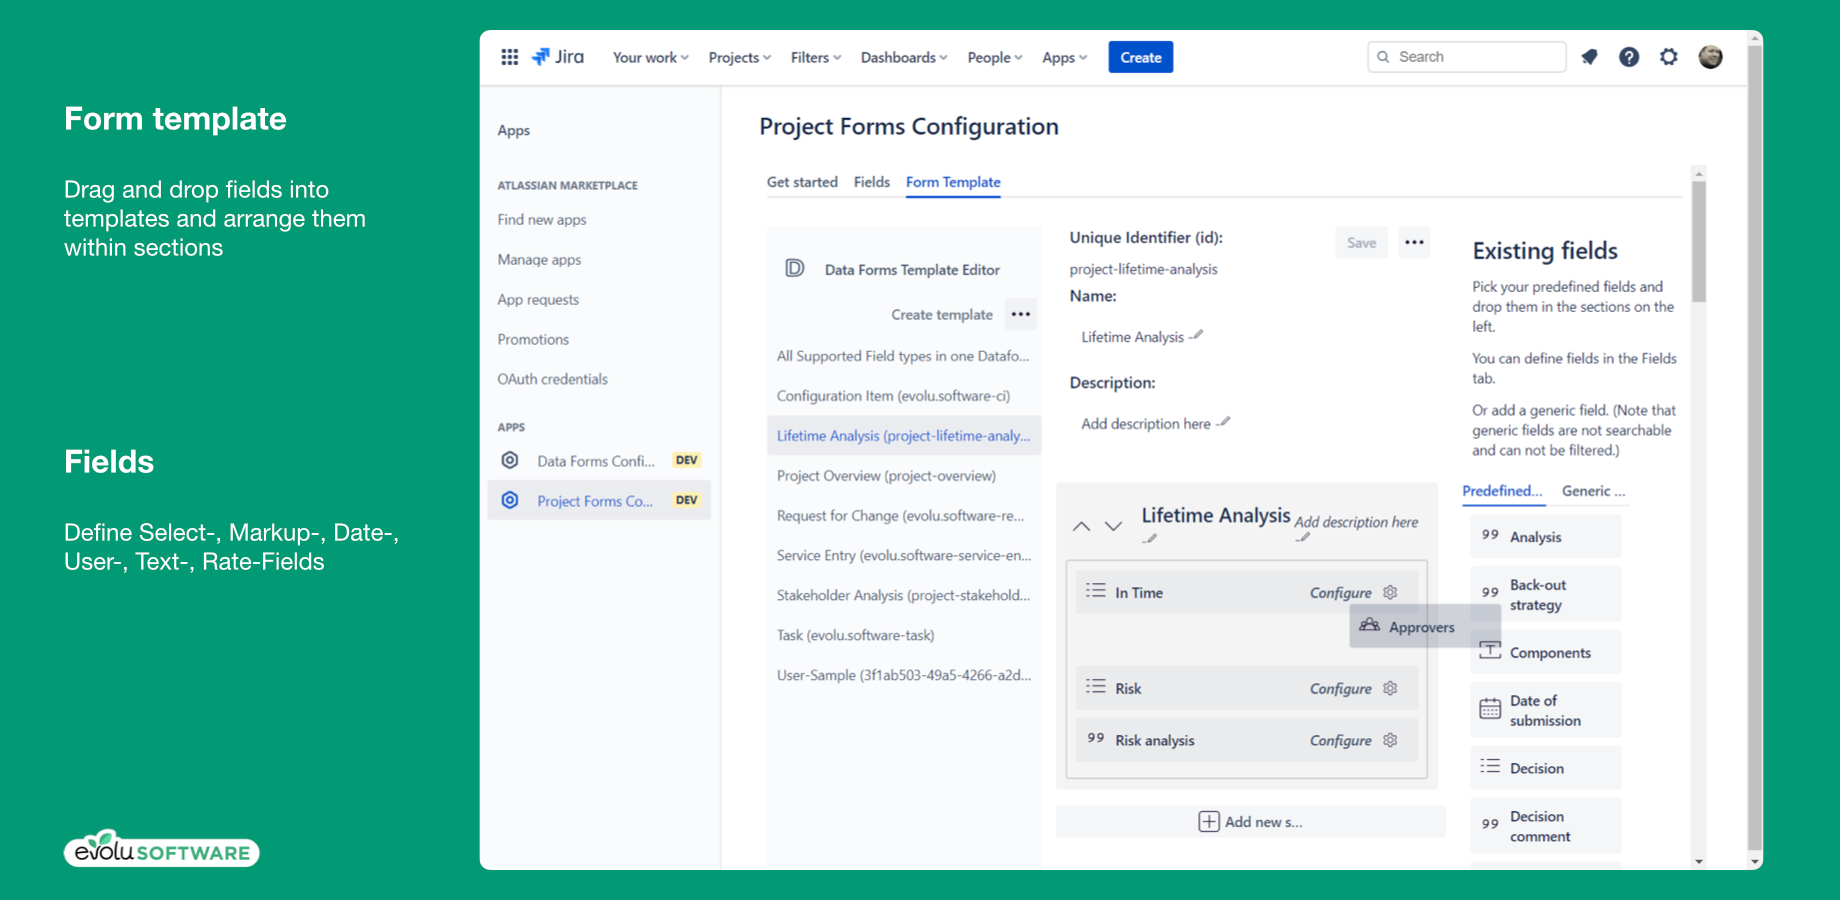Select the Form Template tab
This screenshot has height=900, width=1840.
(x=953, y=182)
